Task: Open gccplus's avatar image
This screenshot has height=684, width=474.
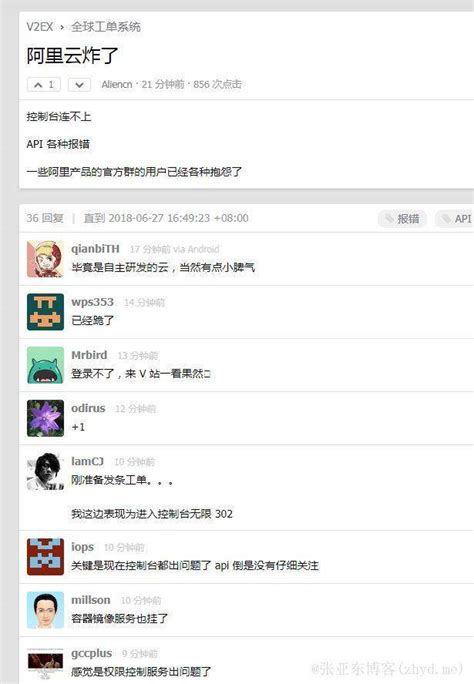Action: [x=45, y=663]
